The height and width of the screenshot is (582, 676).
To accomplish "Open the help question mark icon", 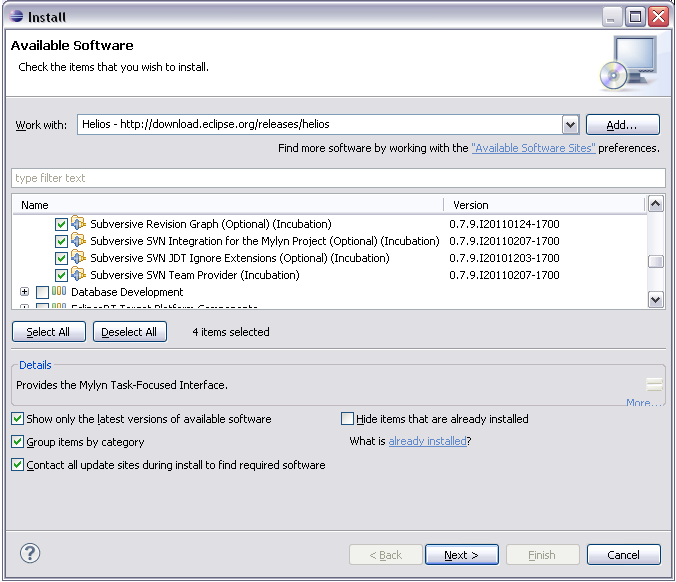I will [x=30, y=553].
